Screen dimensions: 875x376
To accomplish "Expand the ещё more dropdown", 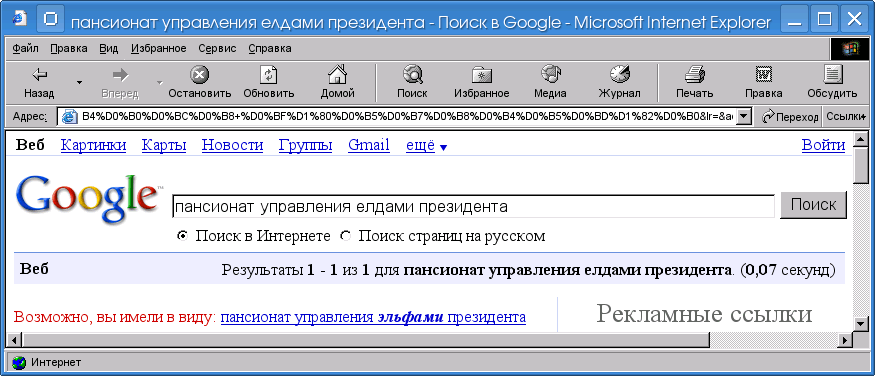I will pyautogui.click(x=426, y=146).
